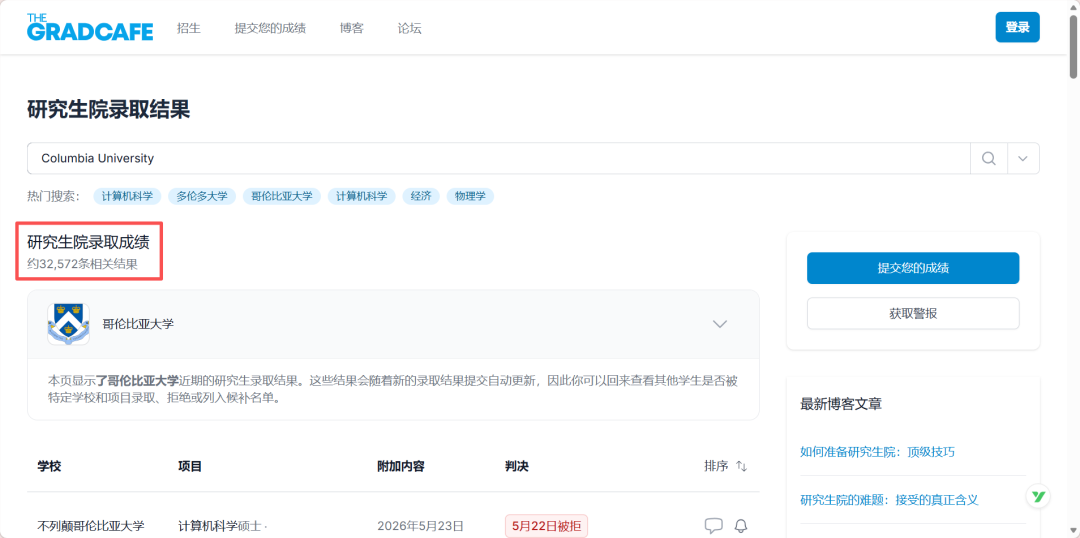Click TheGradCafe logo
The height and width of the screenshot is (538, 1080).
90,28
